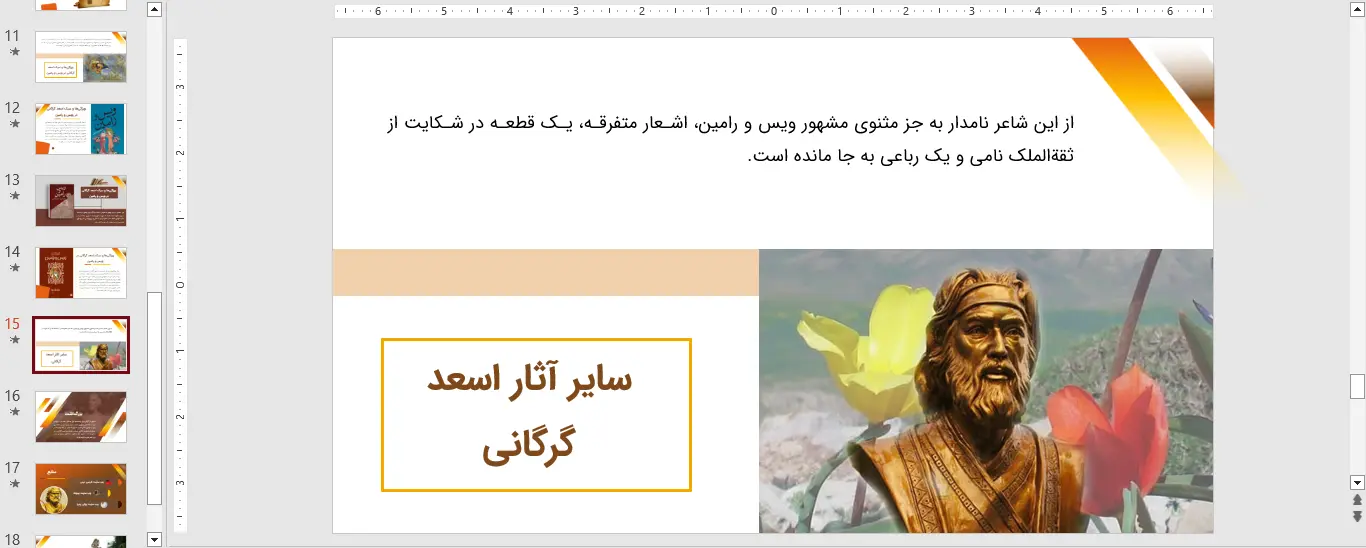This screenshot has width=1366, height=548.
Task: Select slide 17 thumbnail
Action: click(81, 489)
